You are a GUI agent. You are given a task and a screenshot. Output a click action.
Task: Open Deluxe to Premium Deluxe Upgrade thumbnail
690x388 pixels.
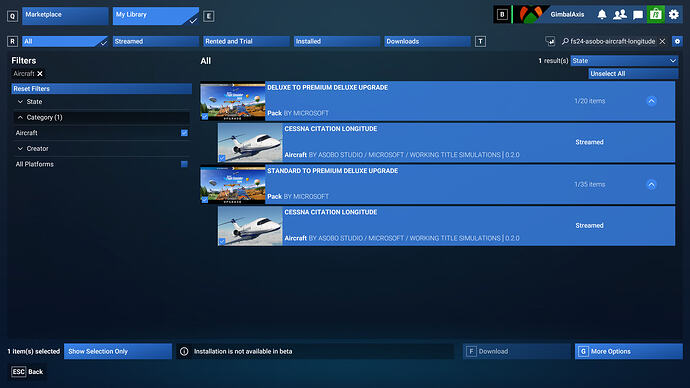233,101
